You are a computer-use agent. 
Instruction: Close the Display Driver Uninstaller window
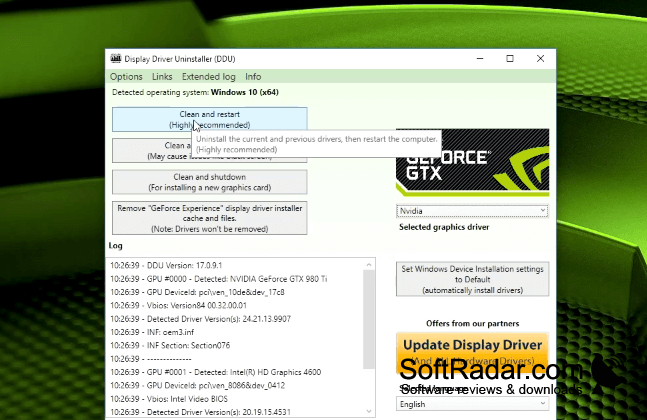[540, 59]
